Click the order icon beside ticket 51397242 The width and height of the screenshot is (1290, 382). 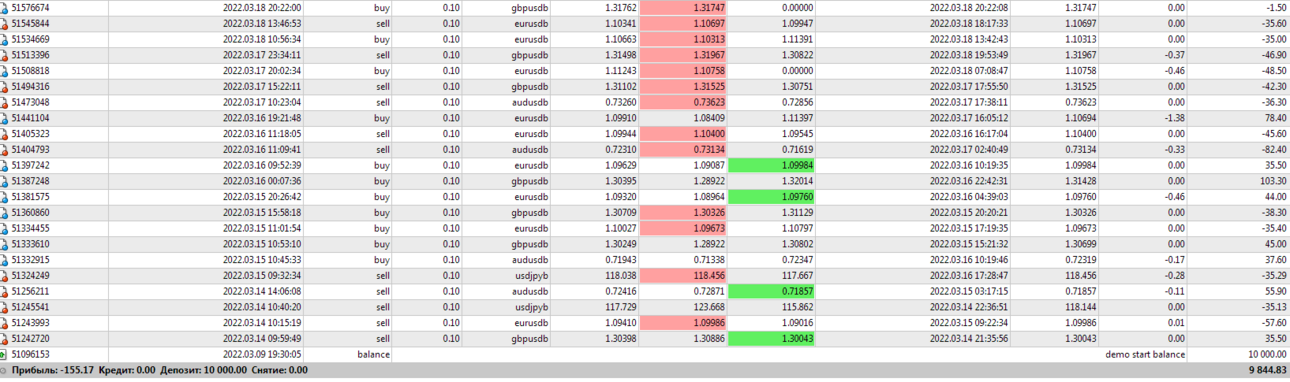pyautogui.click(x=5, y=165)
